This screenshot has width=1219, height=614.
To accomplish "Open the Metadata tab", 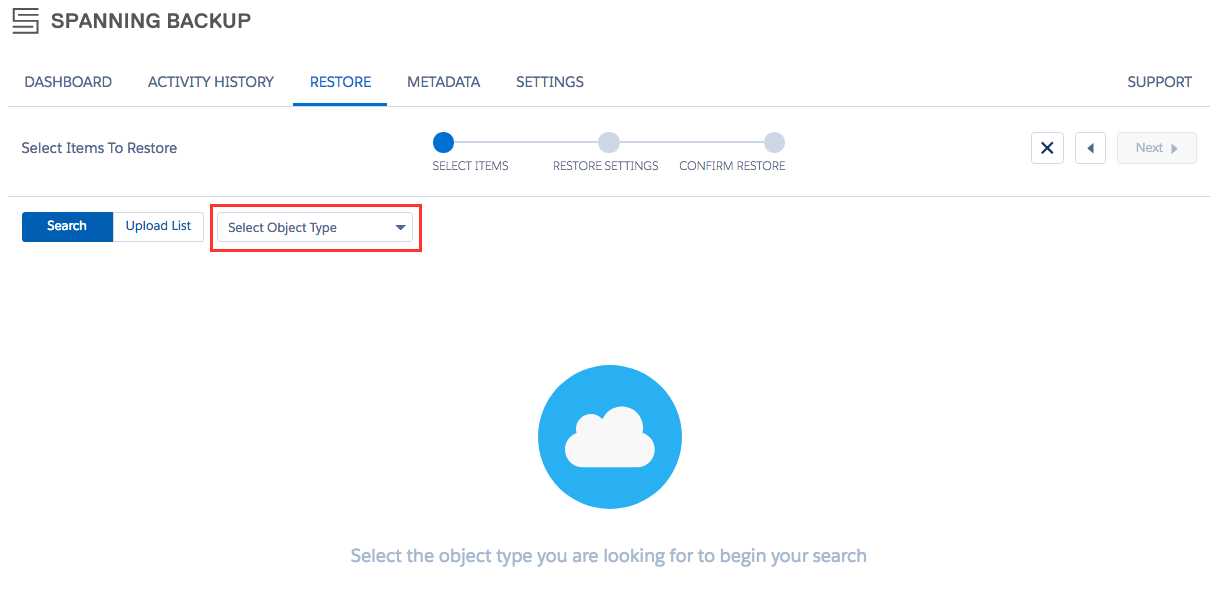I will tap(443, 82).
